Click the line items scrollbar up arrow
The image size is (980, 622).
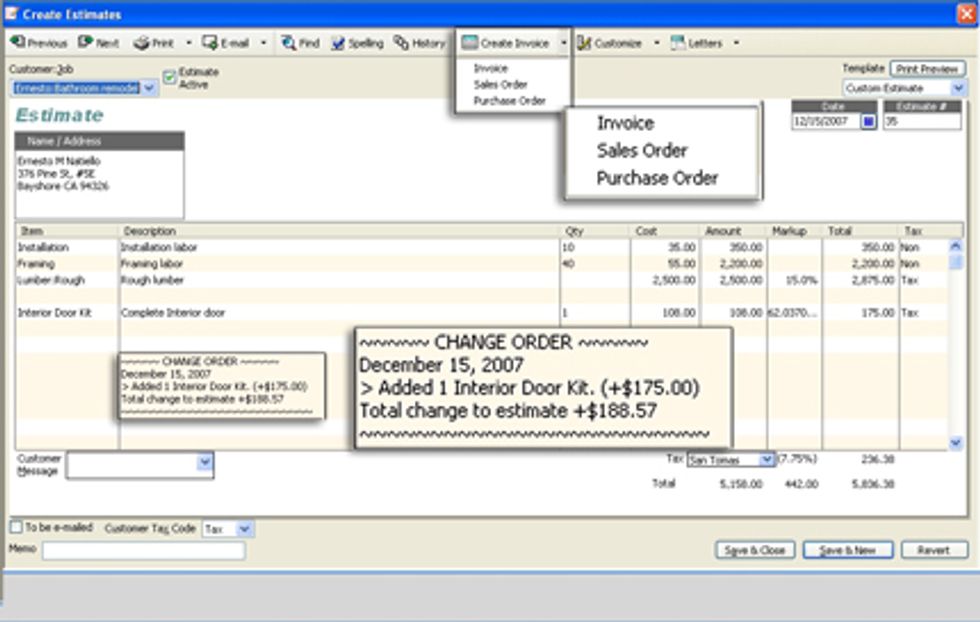point(955,246)
